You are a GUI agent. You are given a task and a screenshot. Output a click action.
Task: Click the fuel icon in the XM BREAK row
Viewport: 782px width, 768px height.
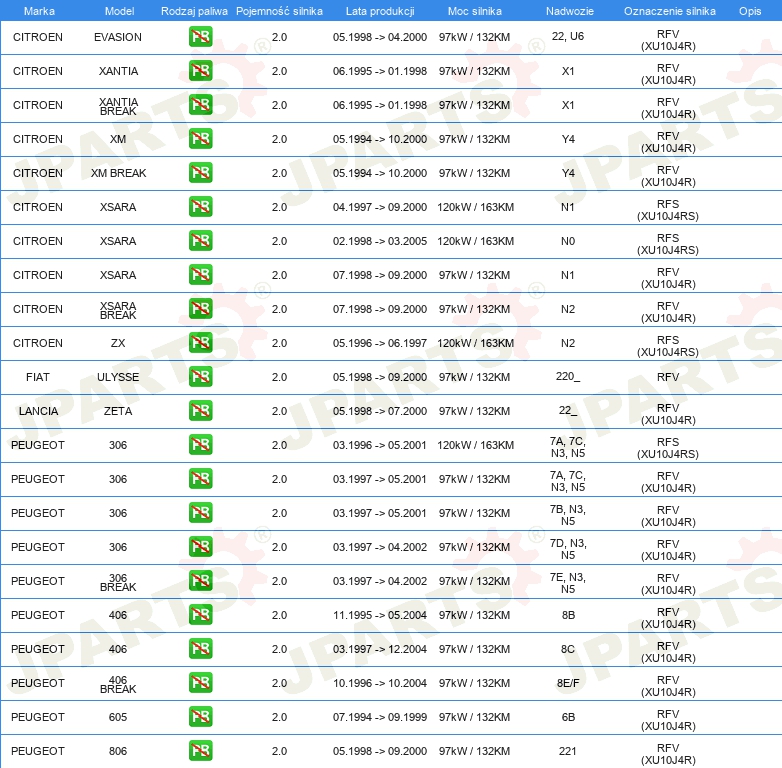point(200,173)
